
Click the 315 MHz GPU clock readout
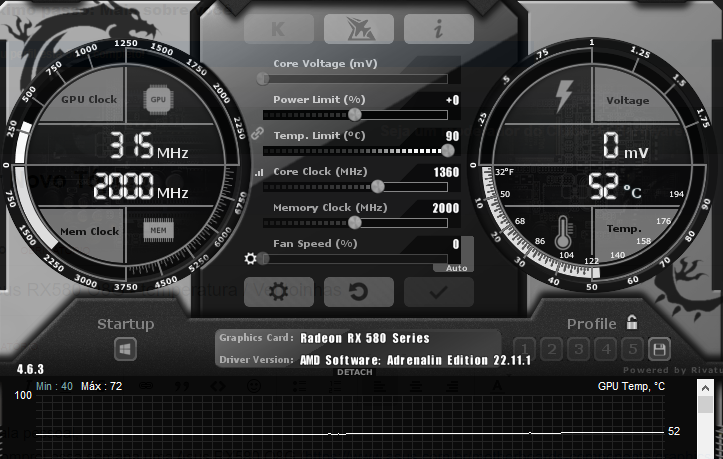tap(149, 146)
